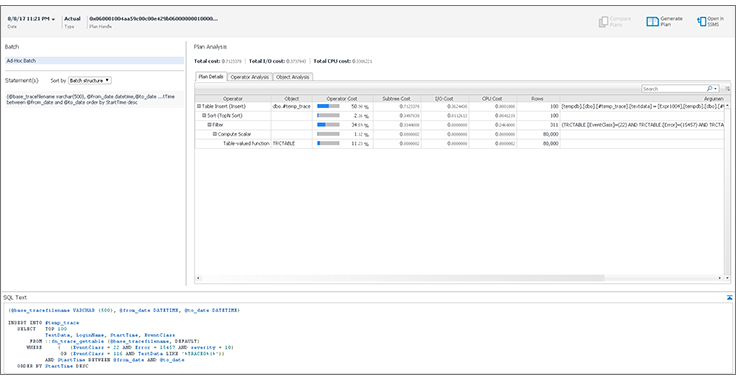Select the Ad-Hoc Batch entry
This screenshot has width=736, height=380.
click(x=94, y=61)
